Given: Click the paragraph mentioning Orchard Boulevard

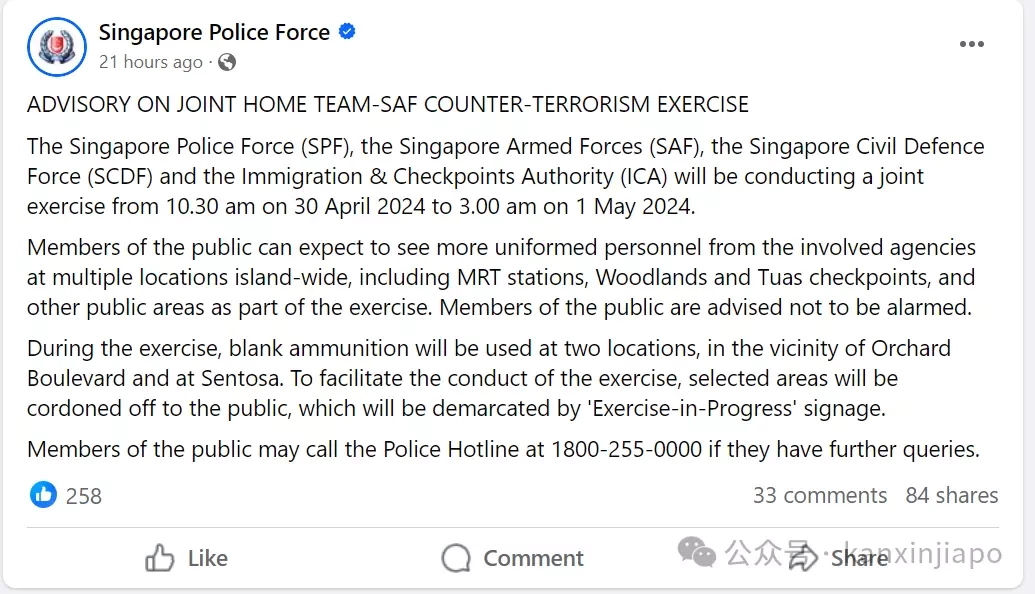Looking at the screenshot, I should coord(489,378).
